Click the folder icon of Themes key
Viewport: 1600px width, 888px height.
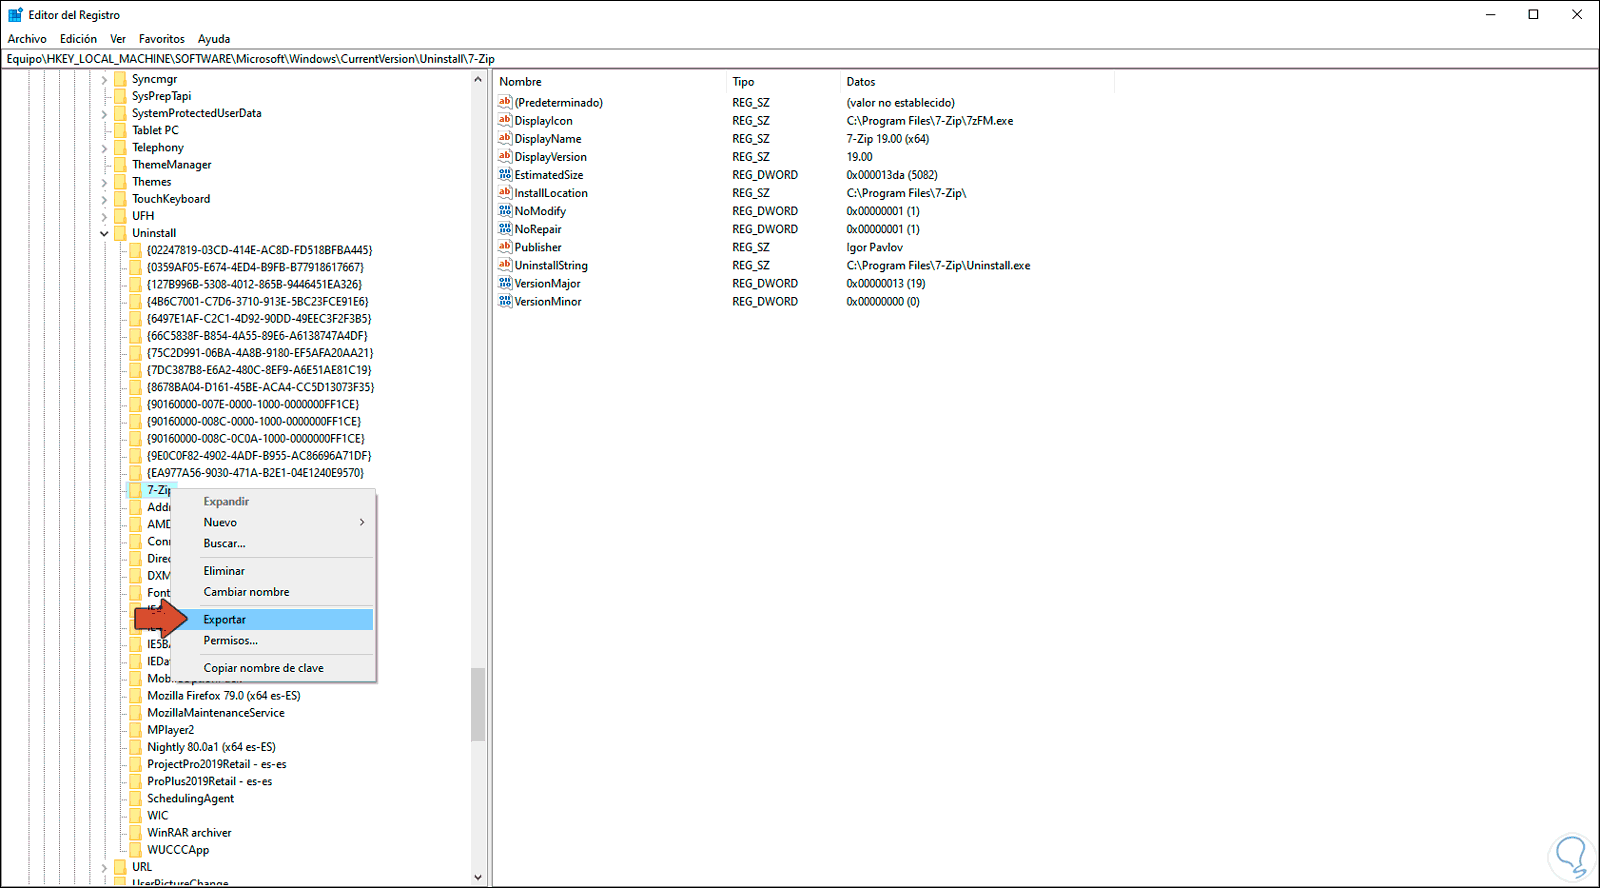click(120, 181)
